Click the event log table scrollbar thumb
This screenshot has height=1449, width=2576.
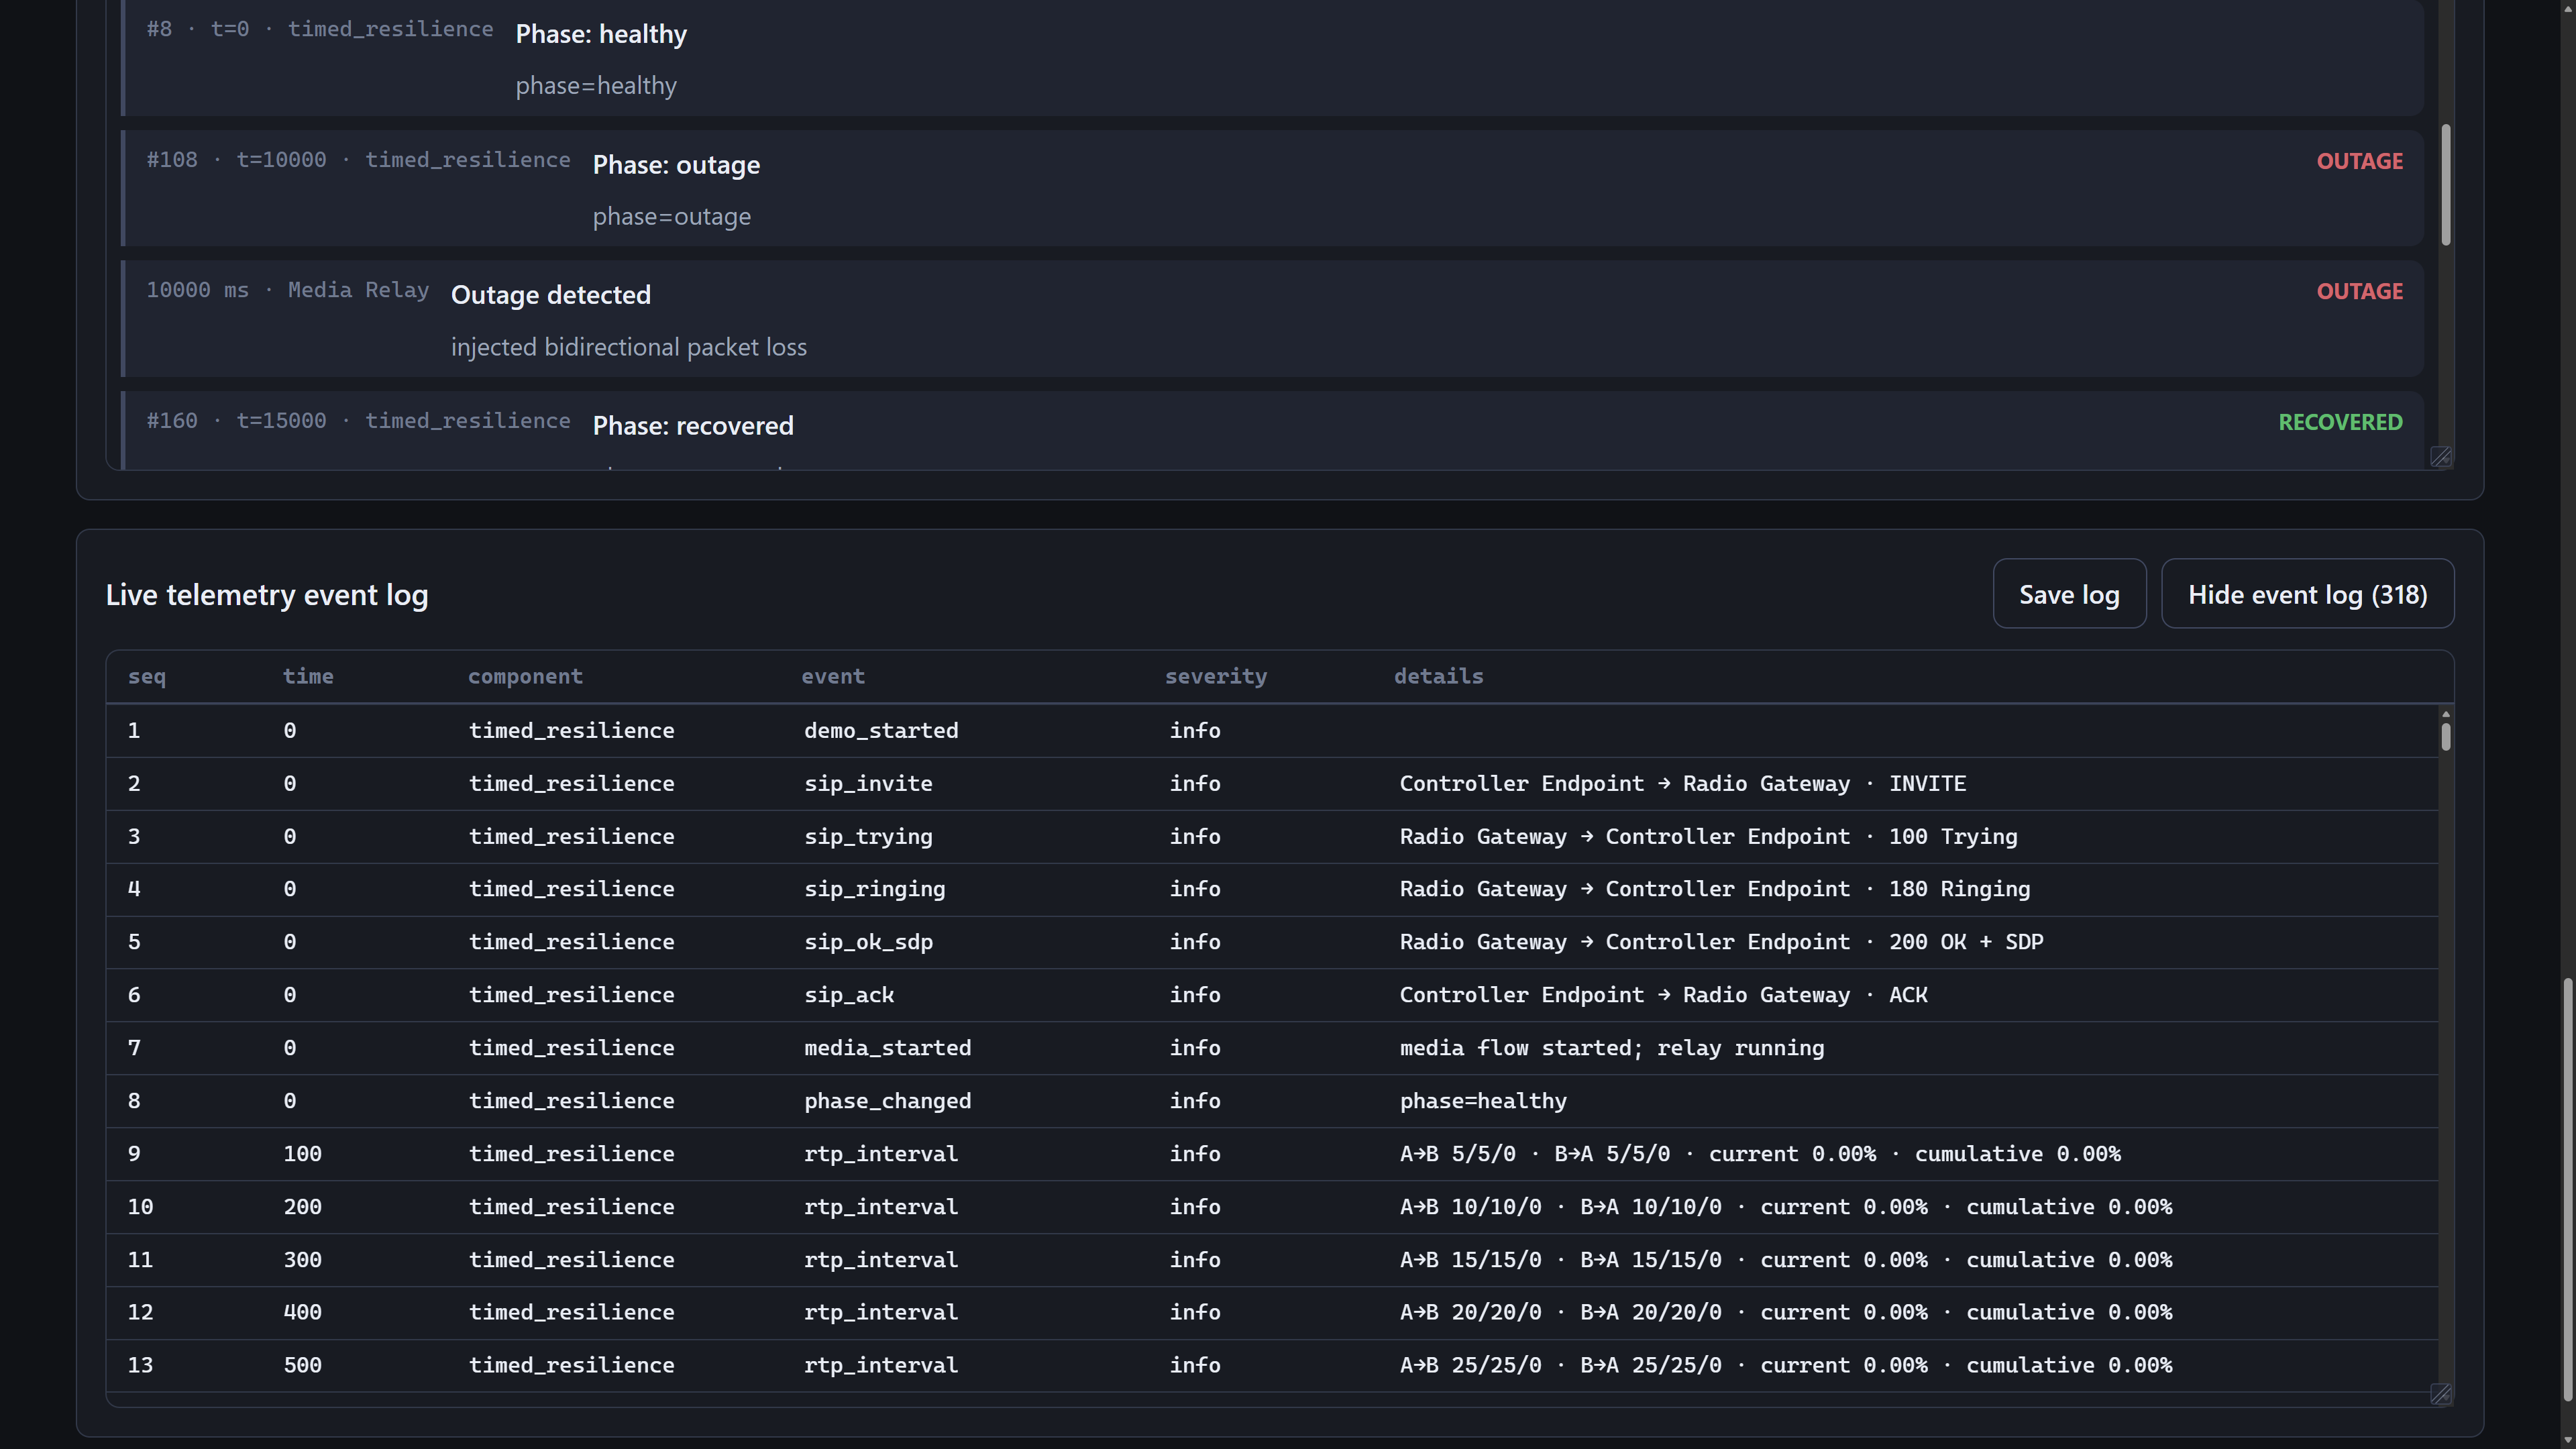[2446, 737]
